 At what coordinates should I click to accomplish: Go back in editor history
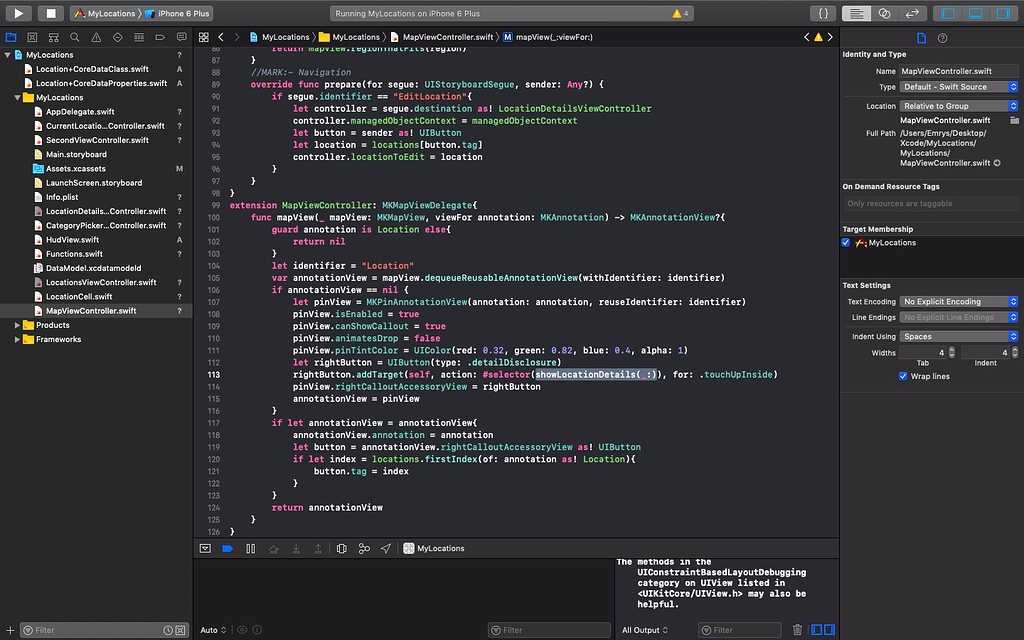(x=221, y=37)
